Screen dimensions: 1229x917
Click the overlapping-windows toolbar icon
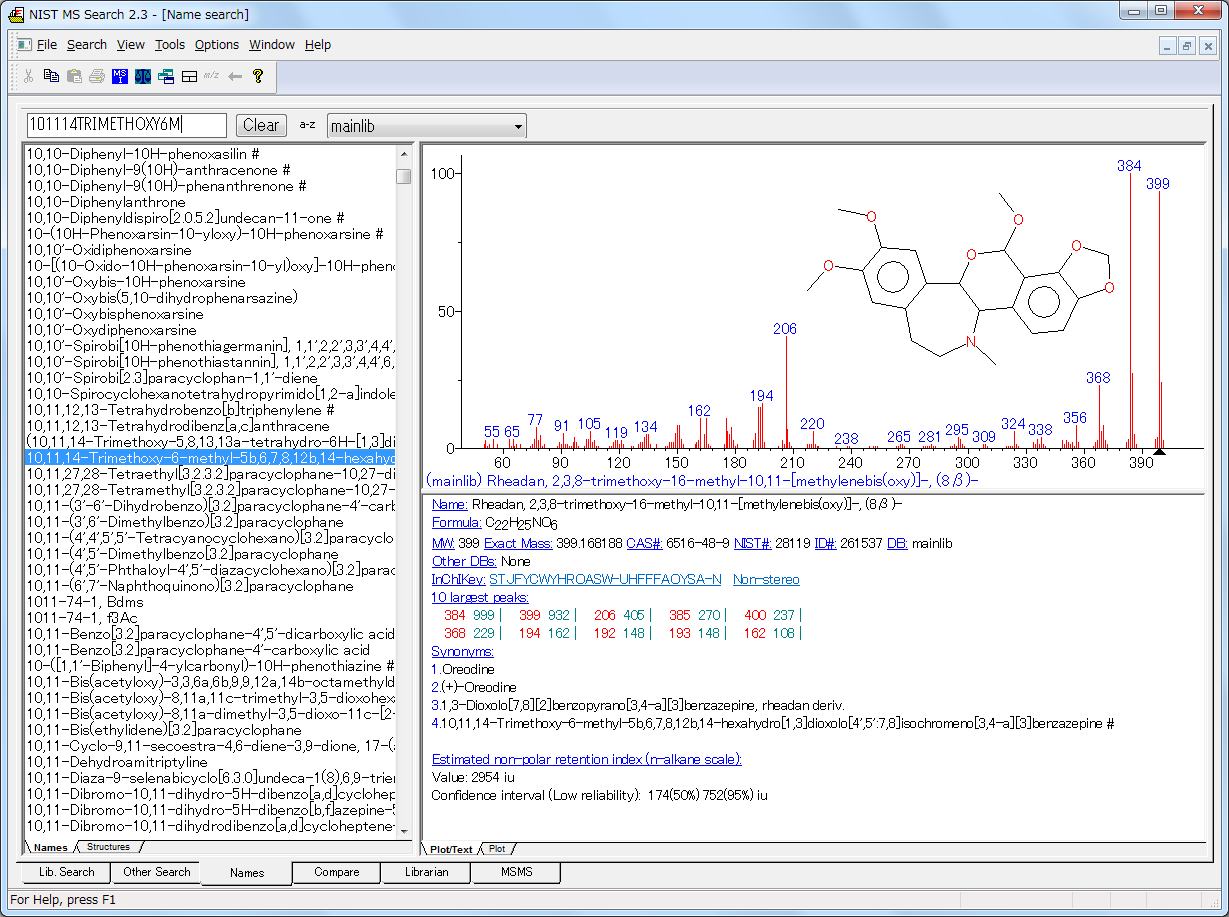(166, 76)
